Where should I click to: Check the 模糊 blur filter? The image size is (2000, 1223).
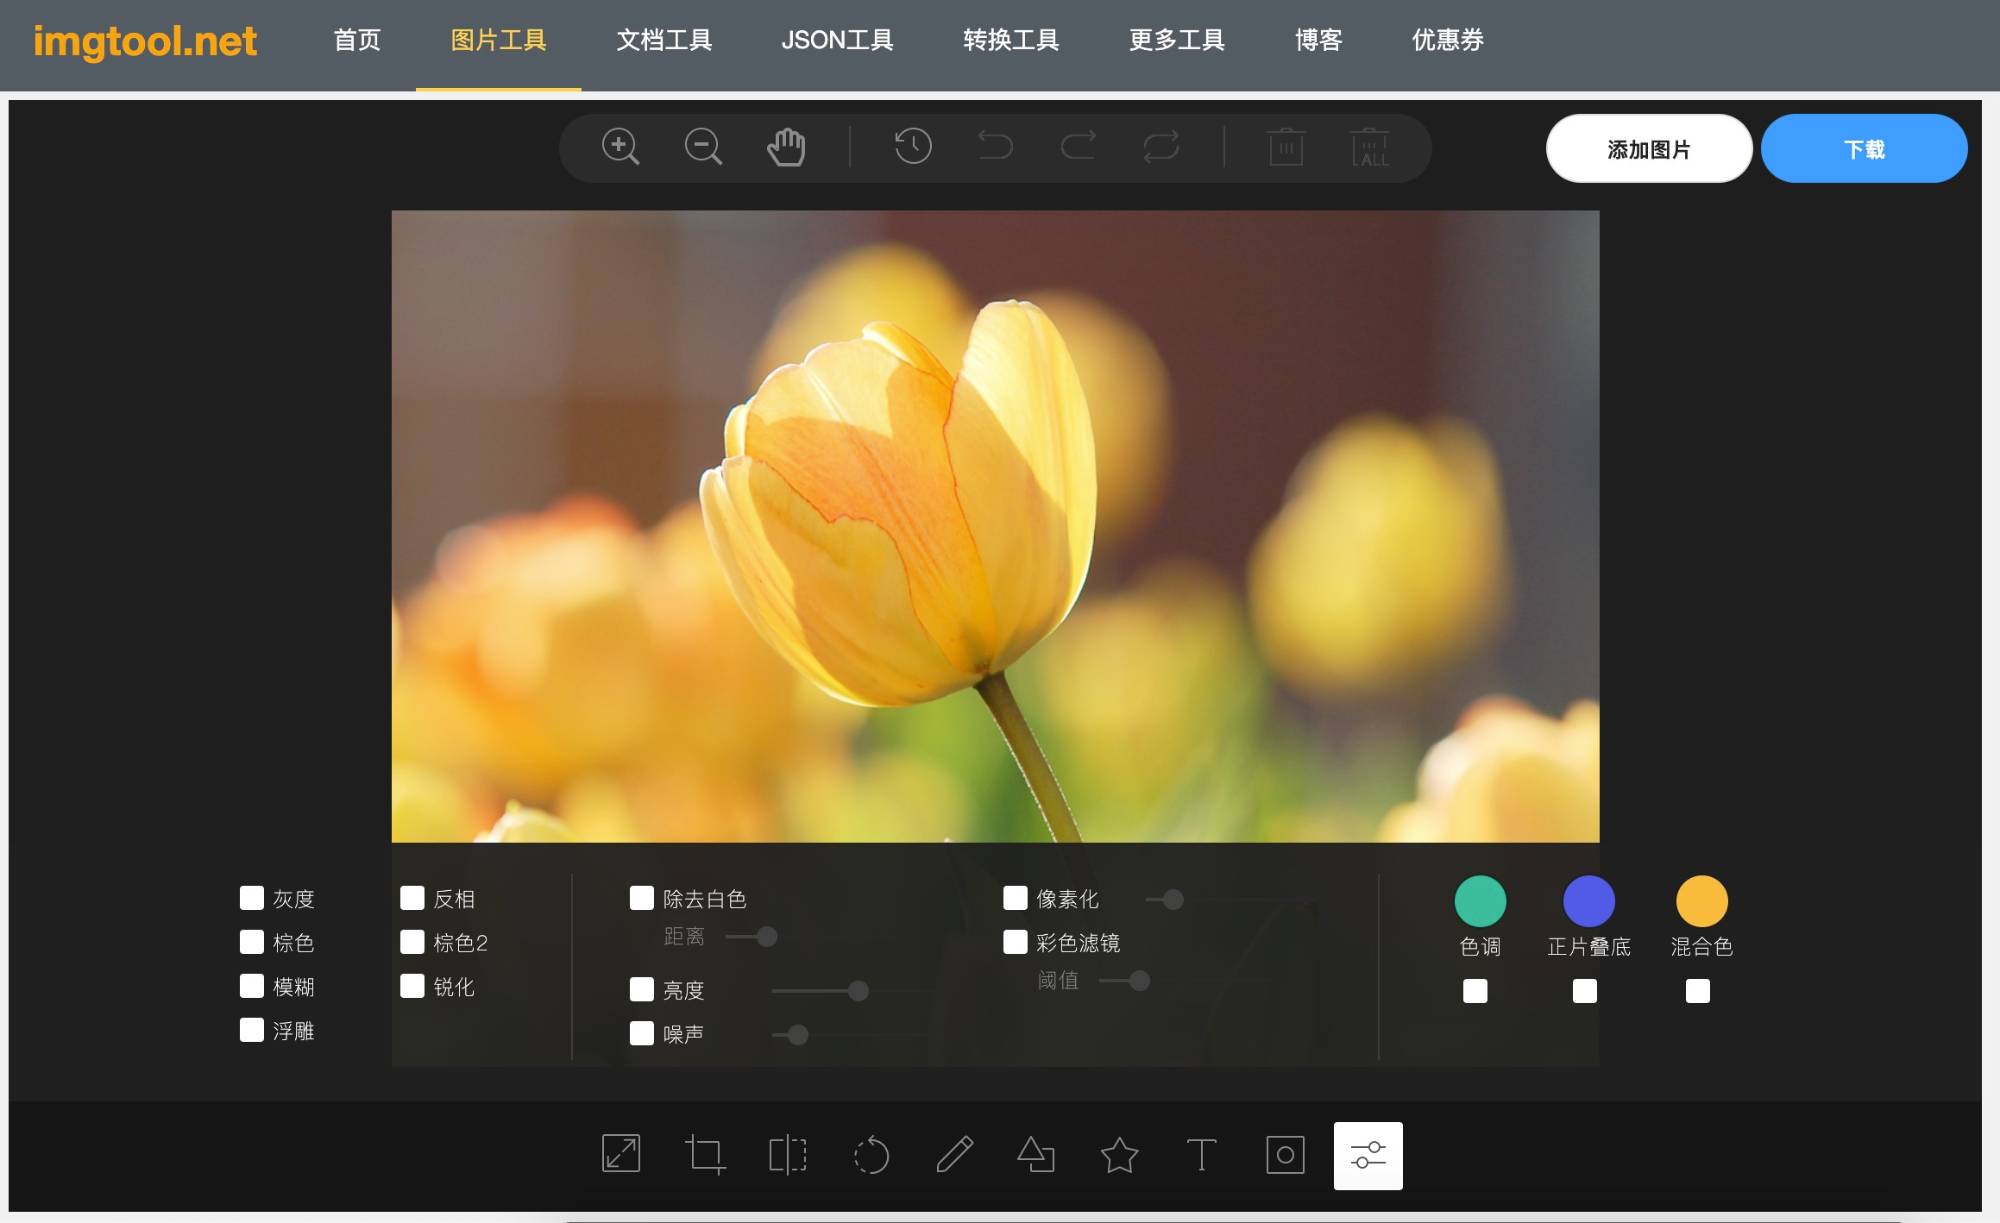[x=252, y=986]
